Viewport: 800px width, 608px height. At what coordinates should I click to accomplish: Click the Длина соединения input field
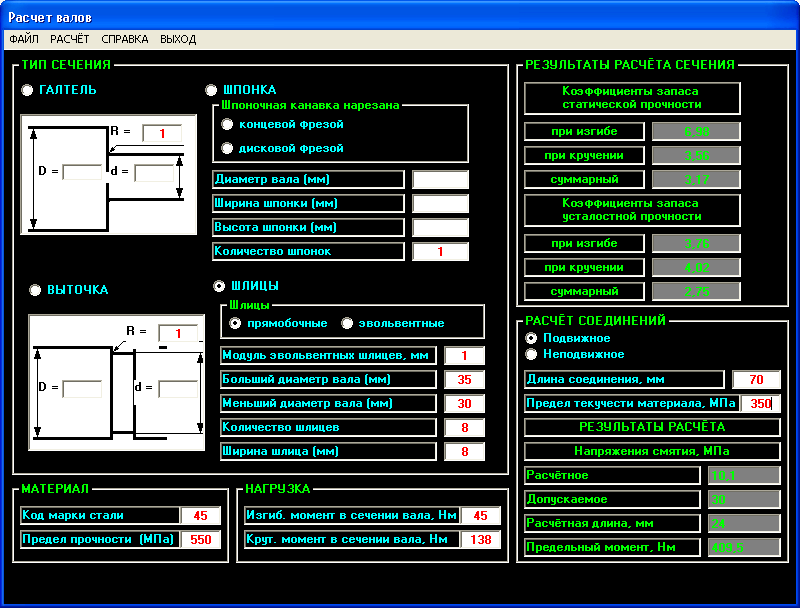tap(756, 380)
